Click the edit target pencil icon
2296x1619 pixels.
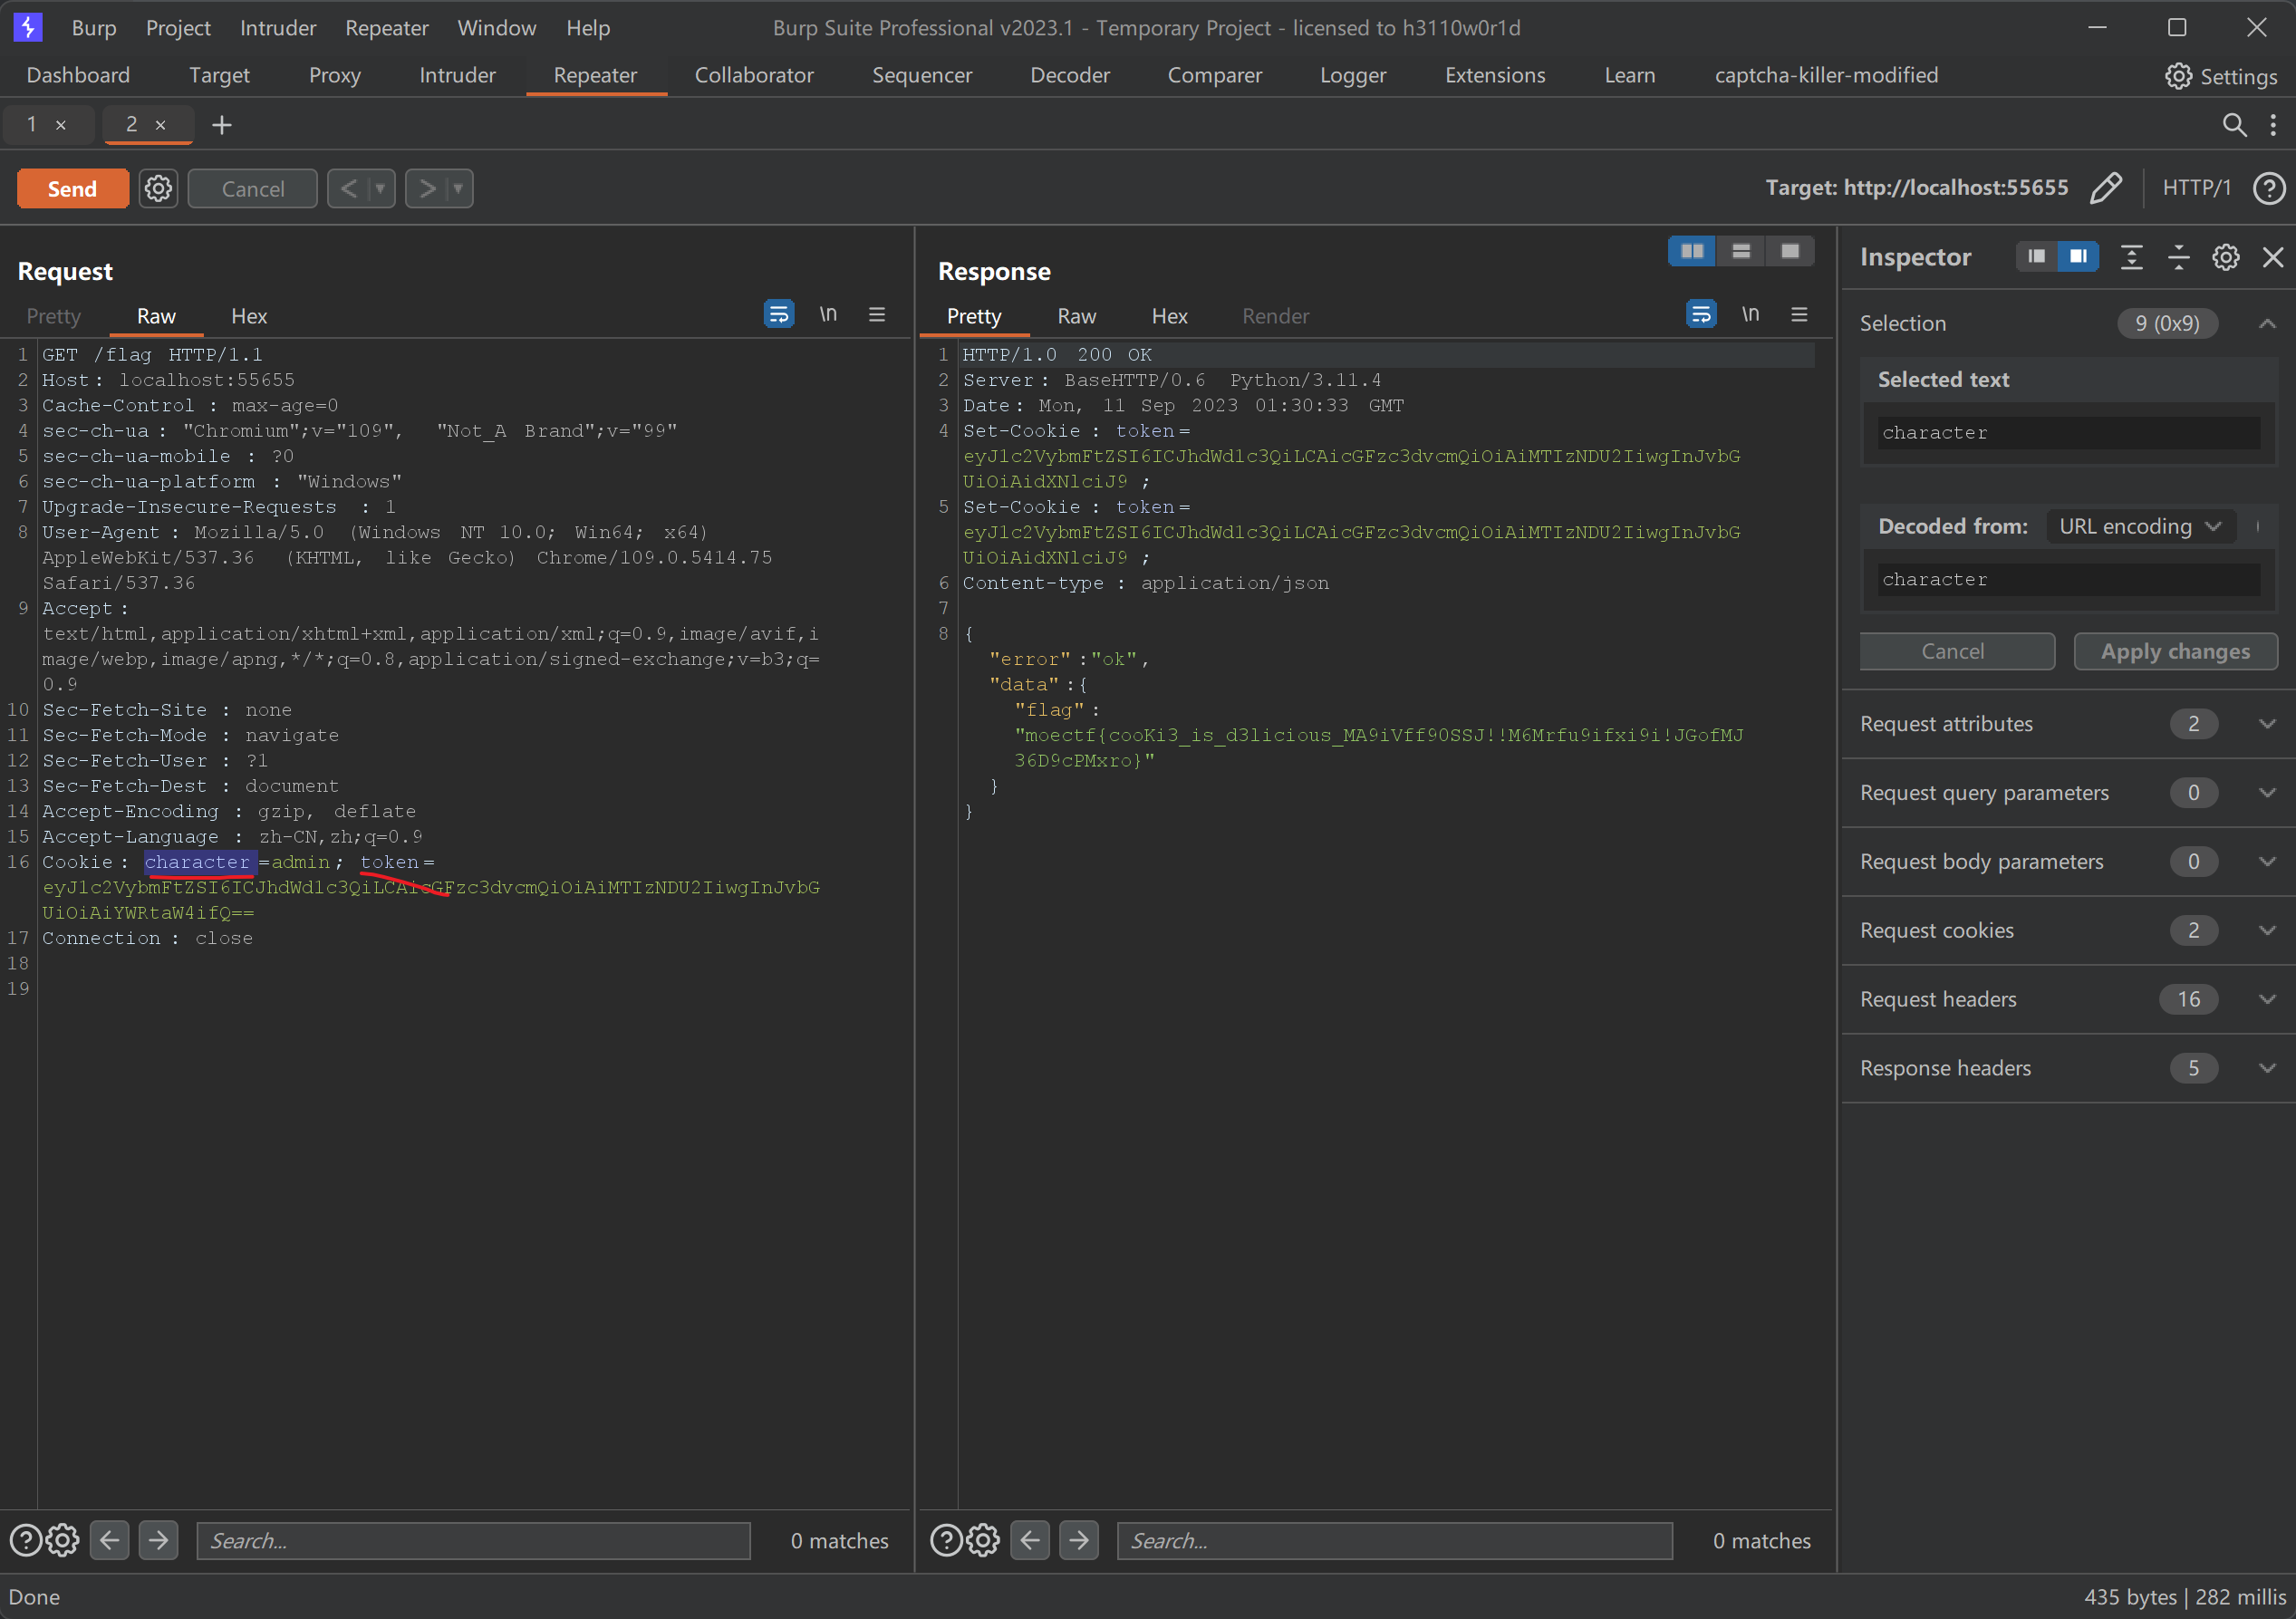(2105, 188)
